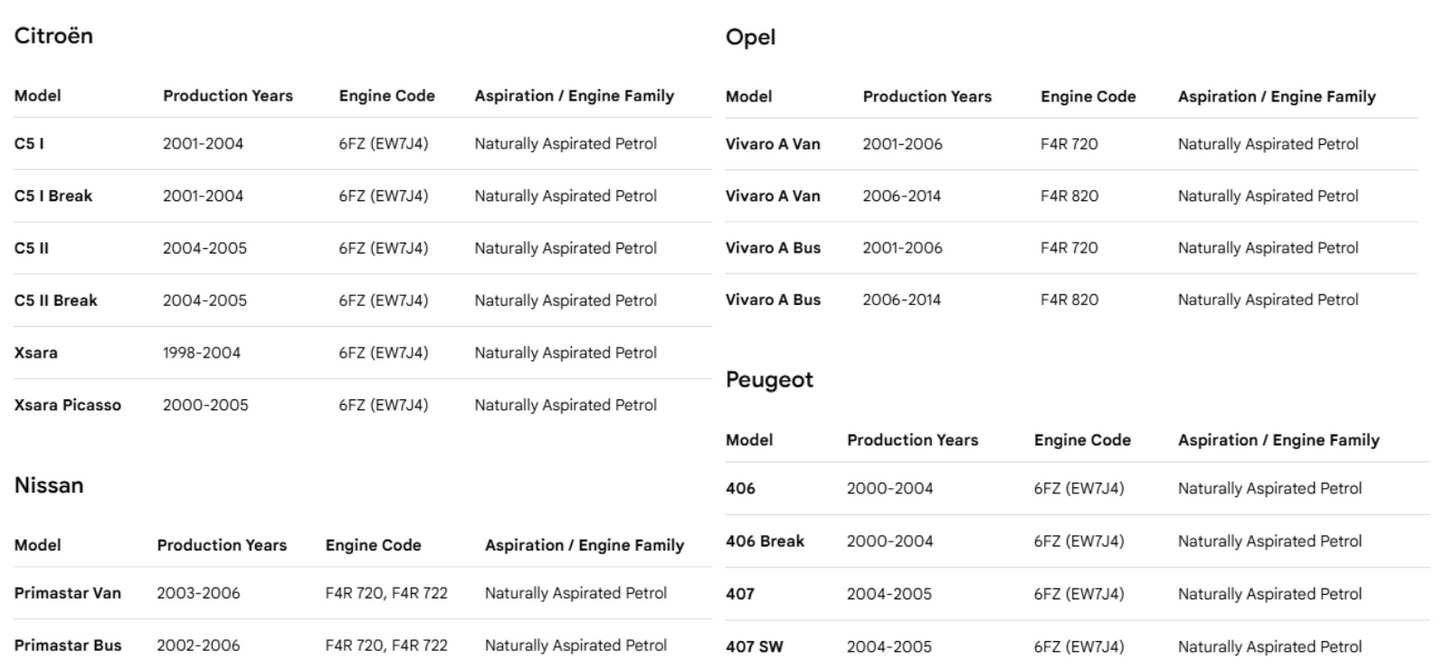Click C5 II Break model name
Image resolution: width=1445 pixels, height=670 pixels.
click(x=56, y=300)
